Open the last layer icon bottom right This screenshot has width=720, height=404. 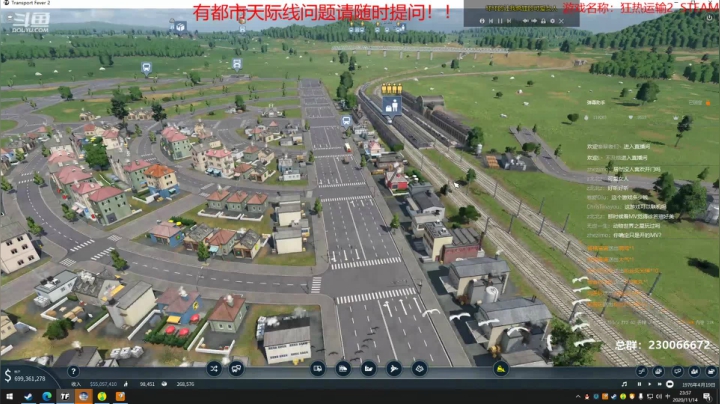(x=710, y=371)
